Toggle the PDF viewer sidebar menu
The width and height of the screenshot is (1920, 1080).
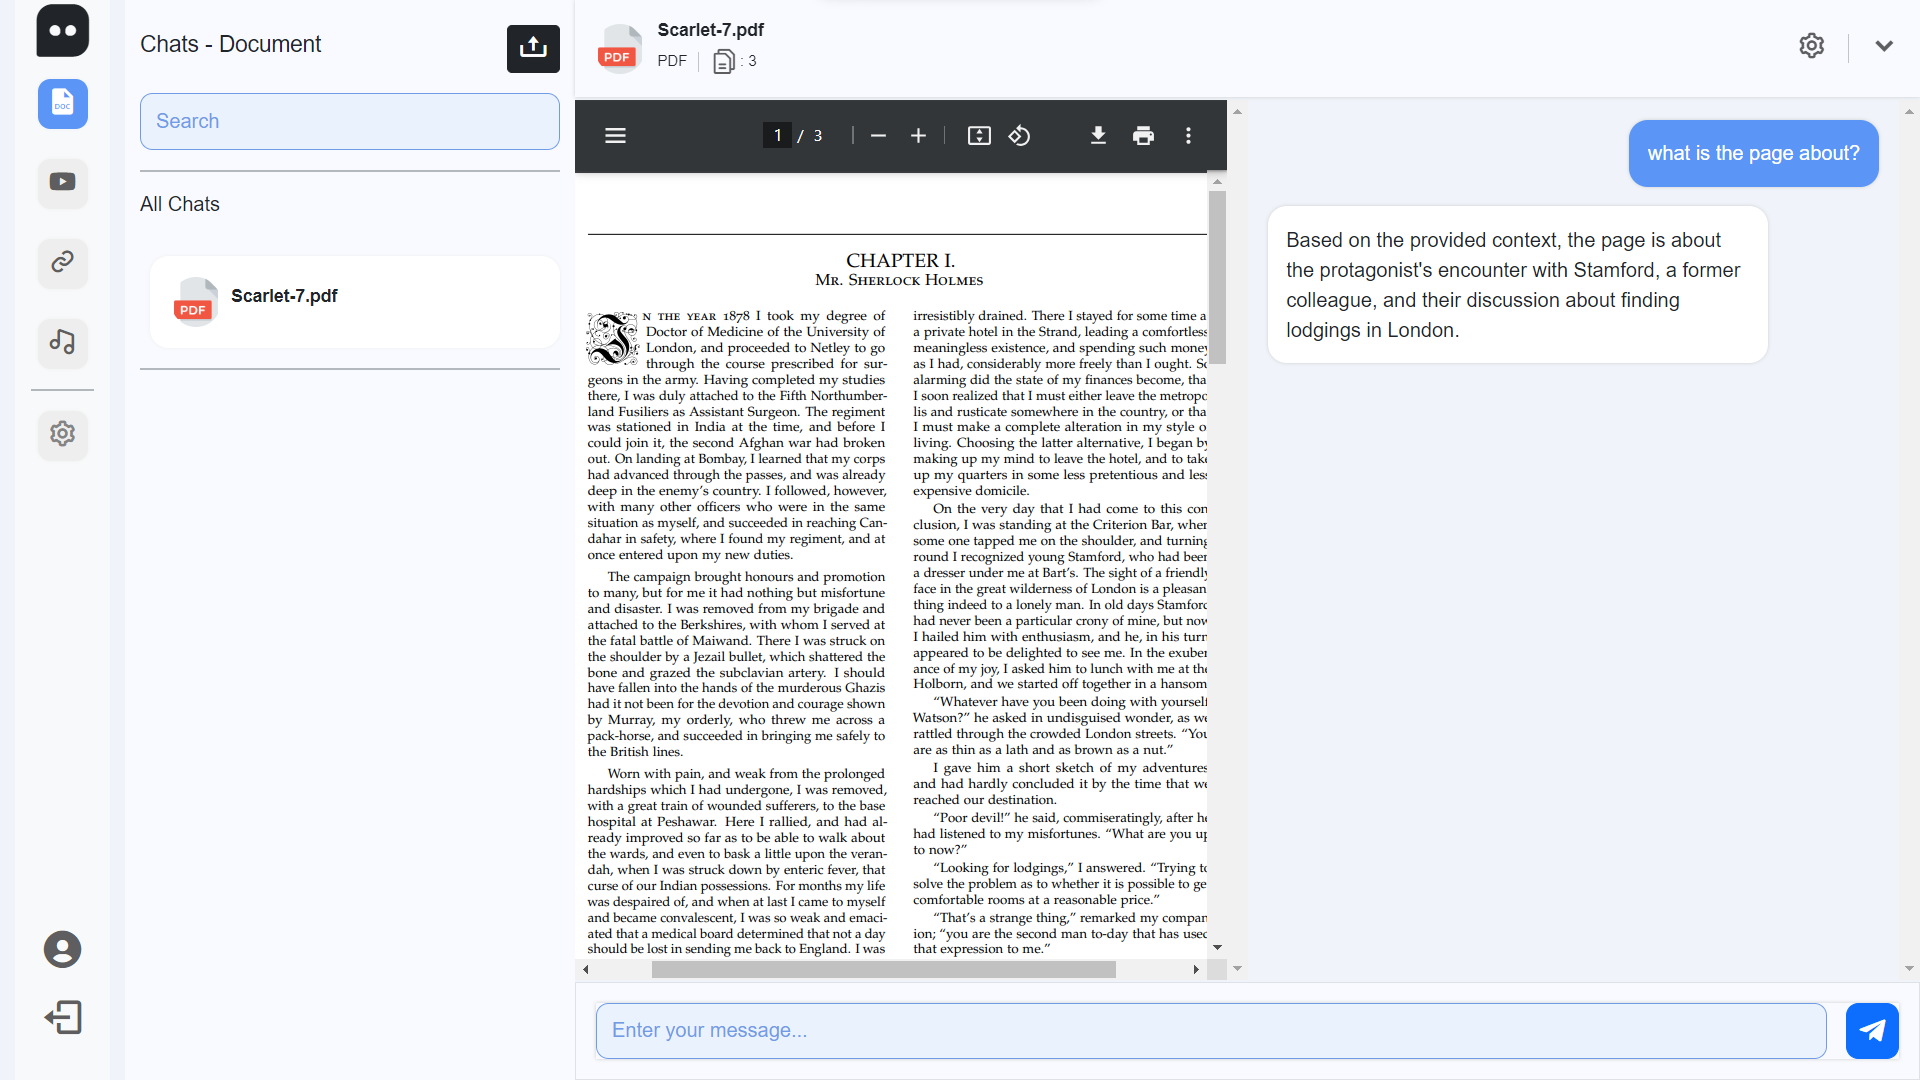615,136
